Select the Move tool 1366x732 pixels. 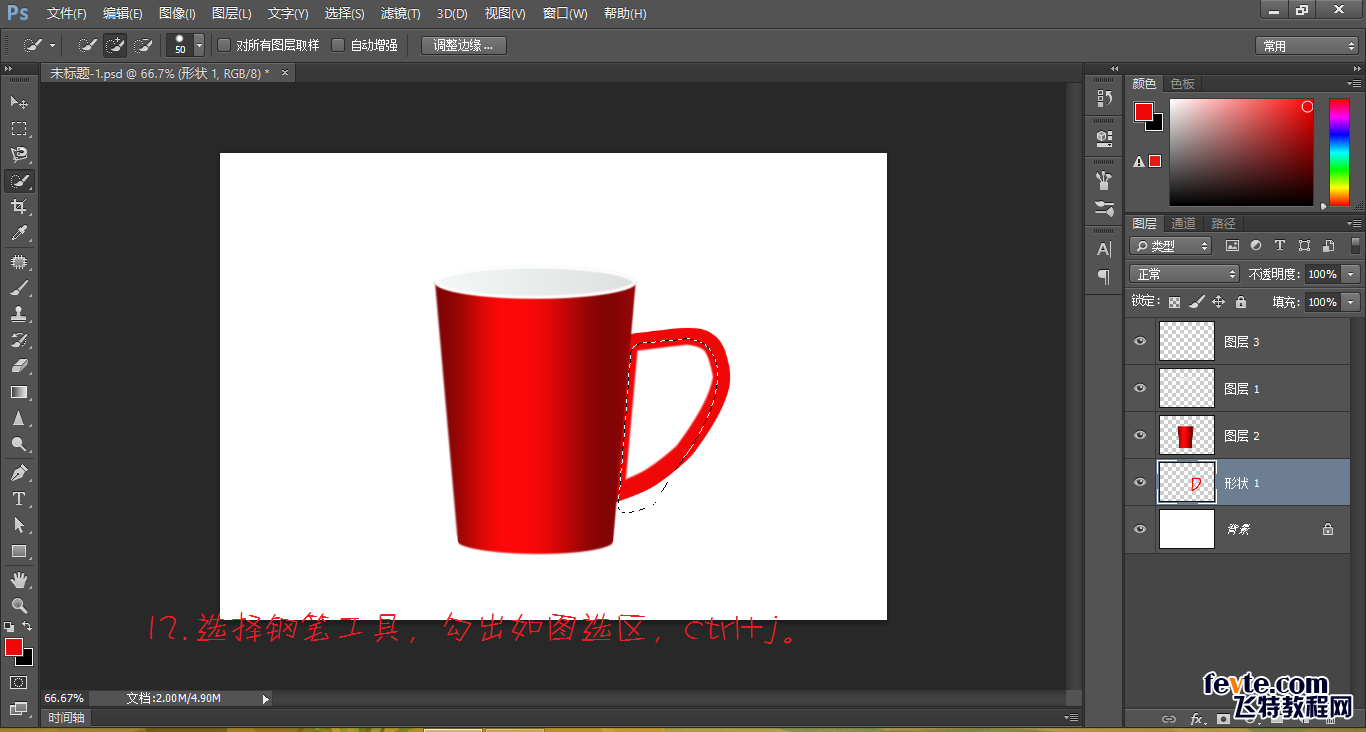[19, 102]
